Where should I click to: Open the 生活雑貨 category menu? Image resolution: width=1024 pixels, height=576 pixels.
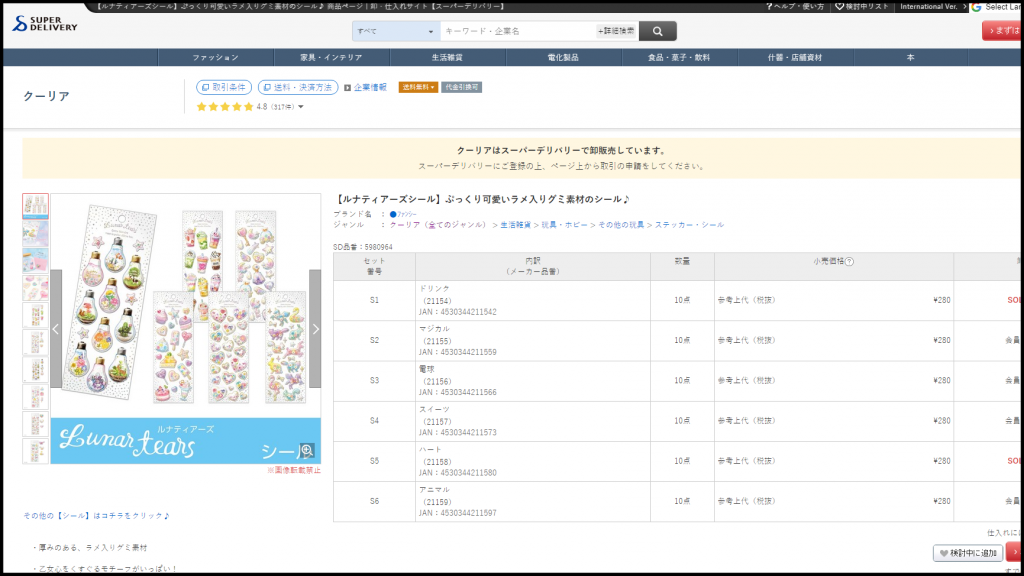(447, 57)
